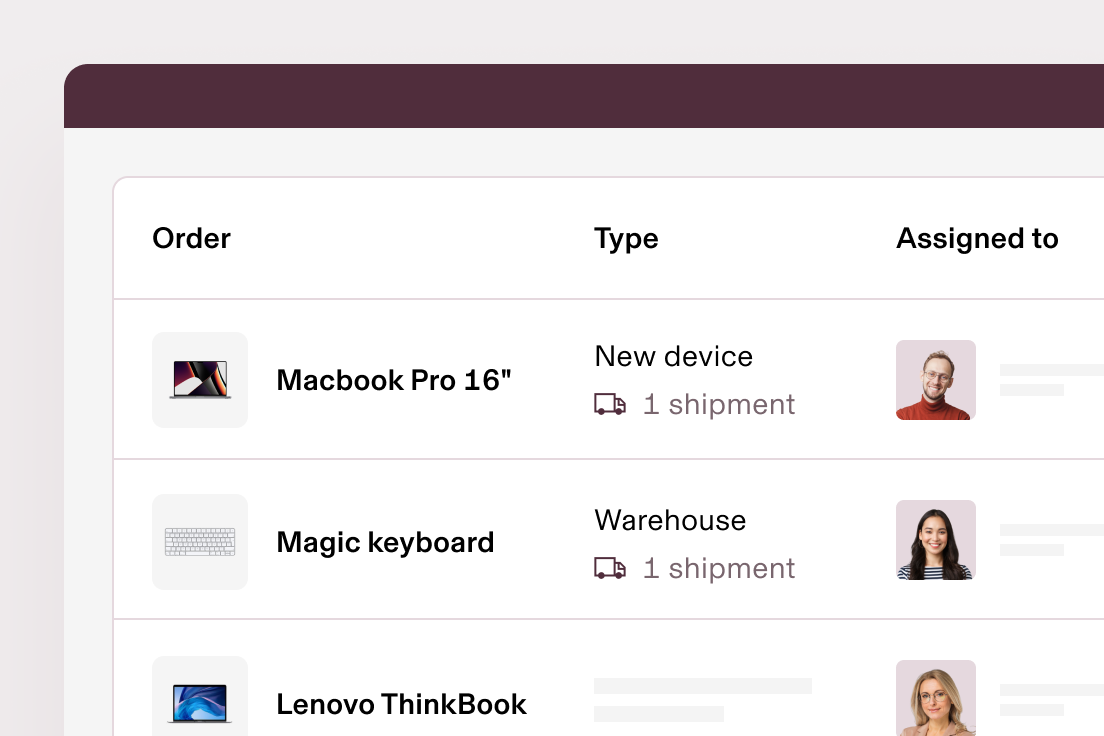Select the Lenovo ThinkBook laptop thumbnail
The width and height of the screenshot is (1104, 736).
coord(200,696)
